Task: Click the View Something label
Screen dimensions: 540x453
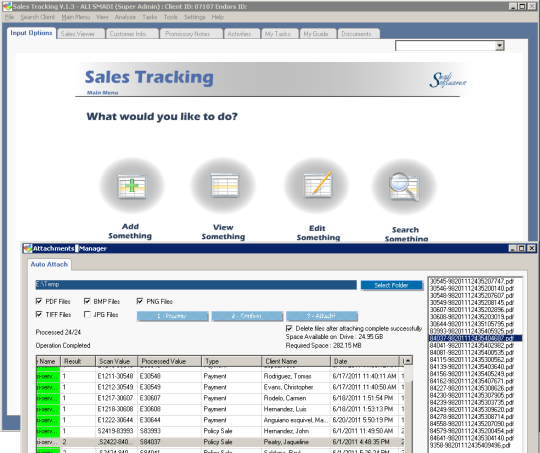Action: (224, 232)
